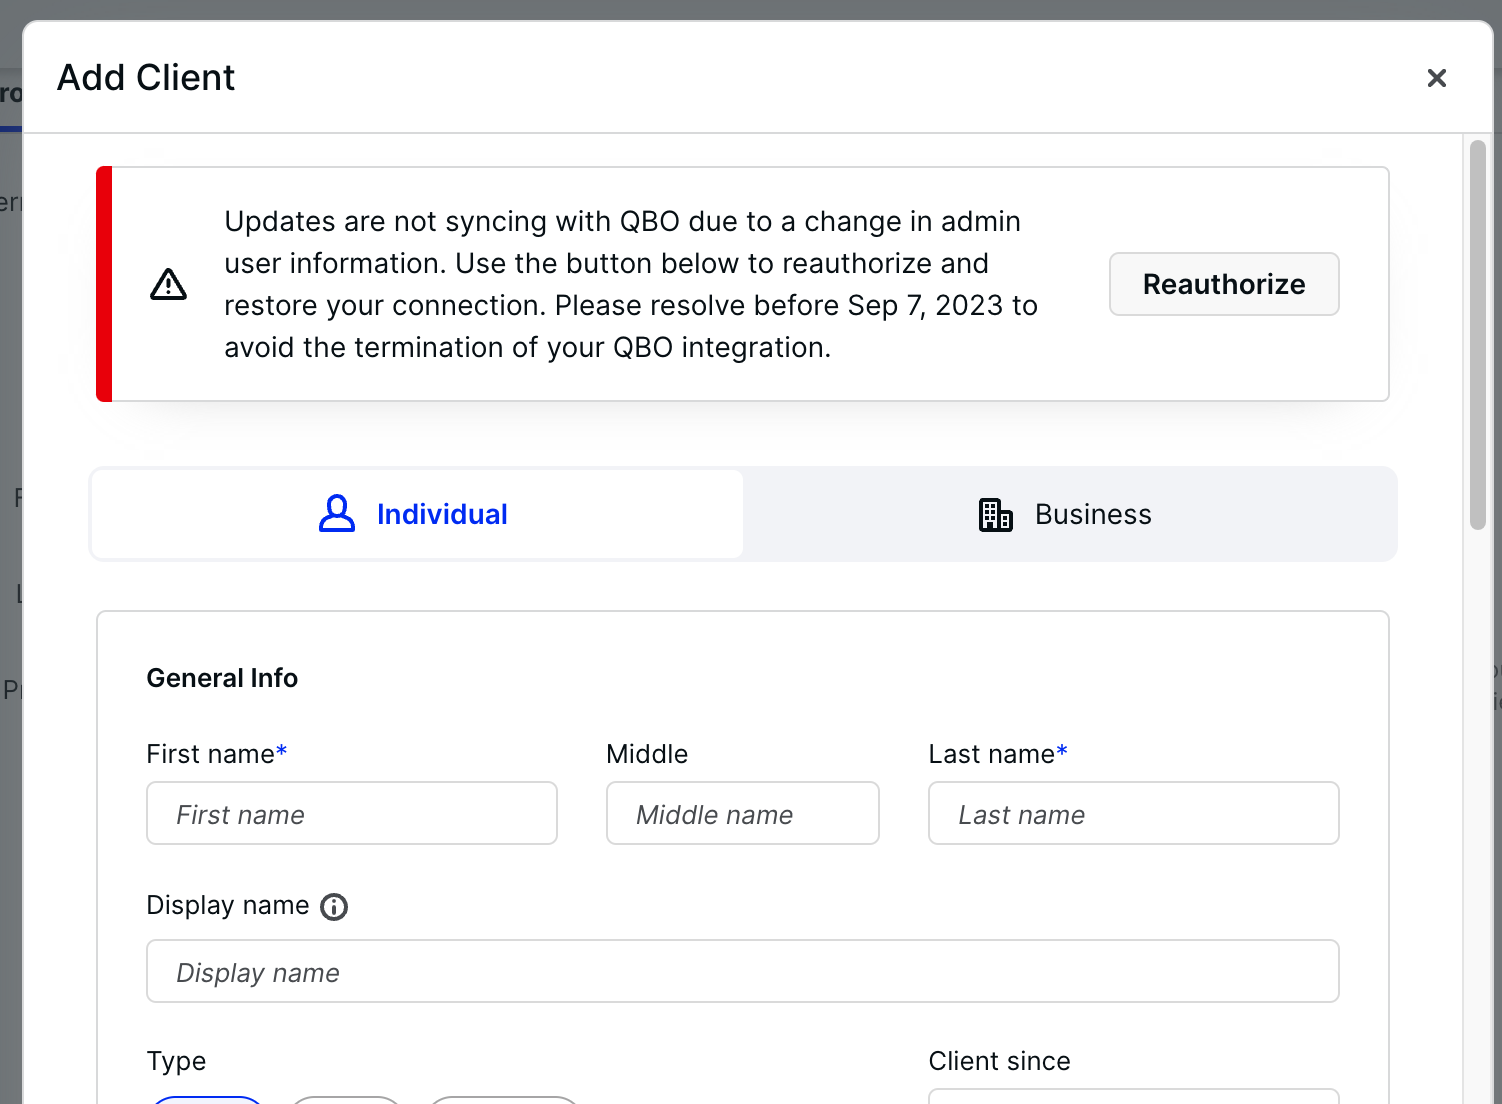
Task: Click the dialog vertical scrollbar
Action: click(x=1477, y=335)
